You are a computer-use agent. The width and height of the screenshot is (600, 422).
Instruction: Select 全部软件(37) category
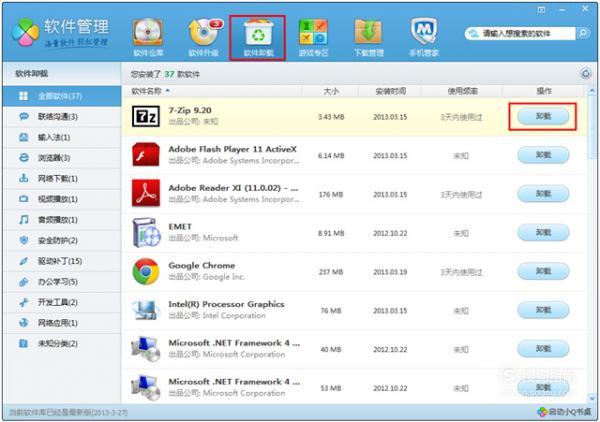pos(62,96)
